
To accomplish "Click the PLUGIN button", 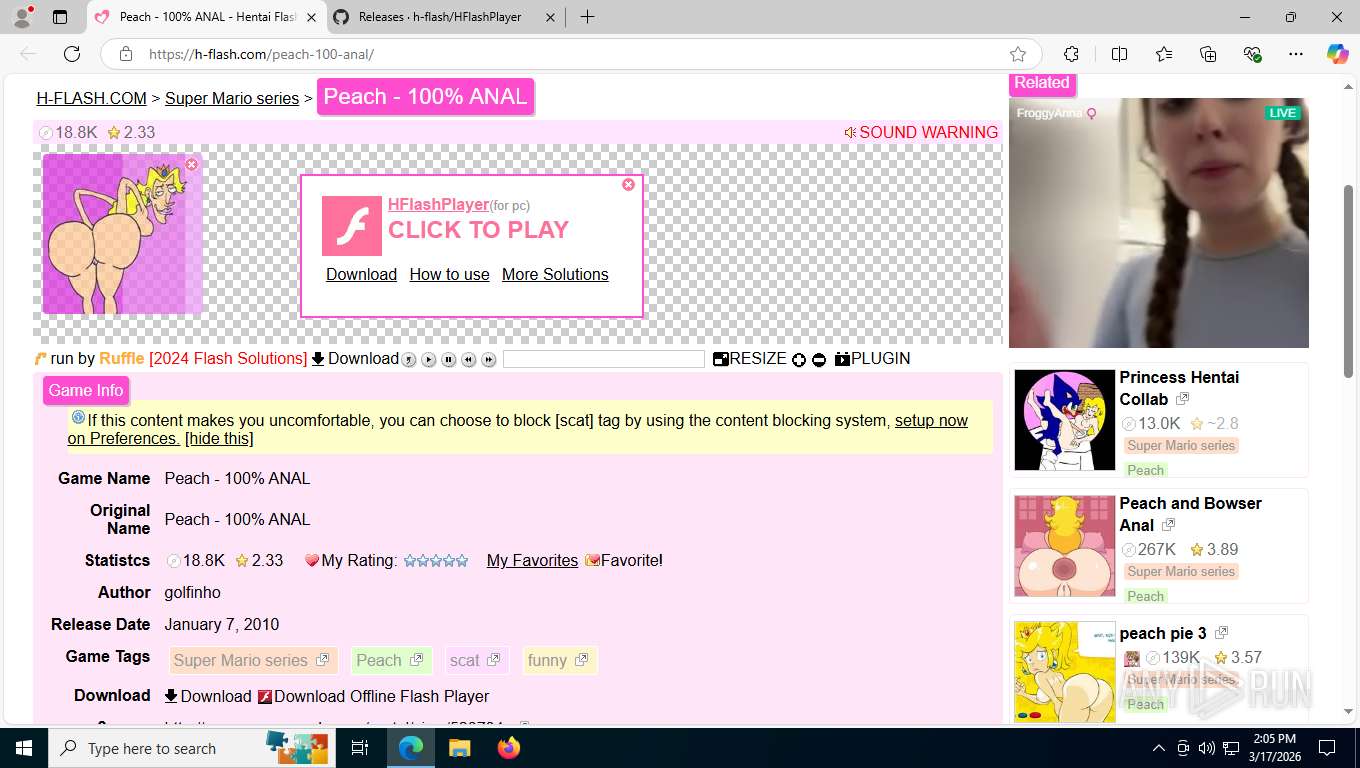I will coord(872,358).
